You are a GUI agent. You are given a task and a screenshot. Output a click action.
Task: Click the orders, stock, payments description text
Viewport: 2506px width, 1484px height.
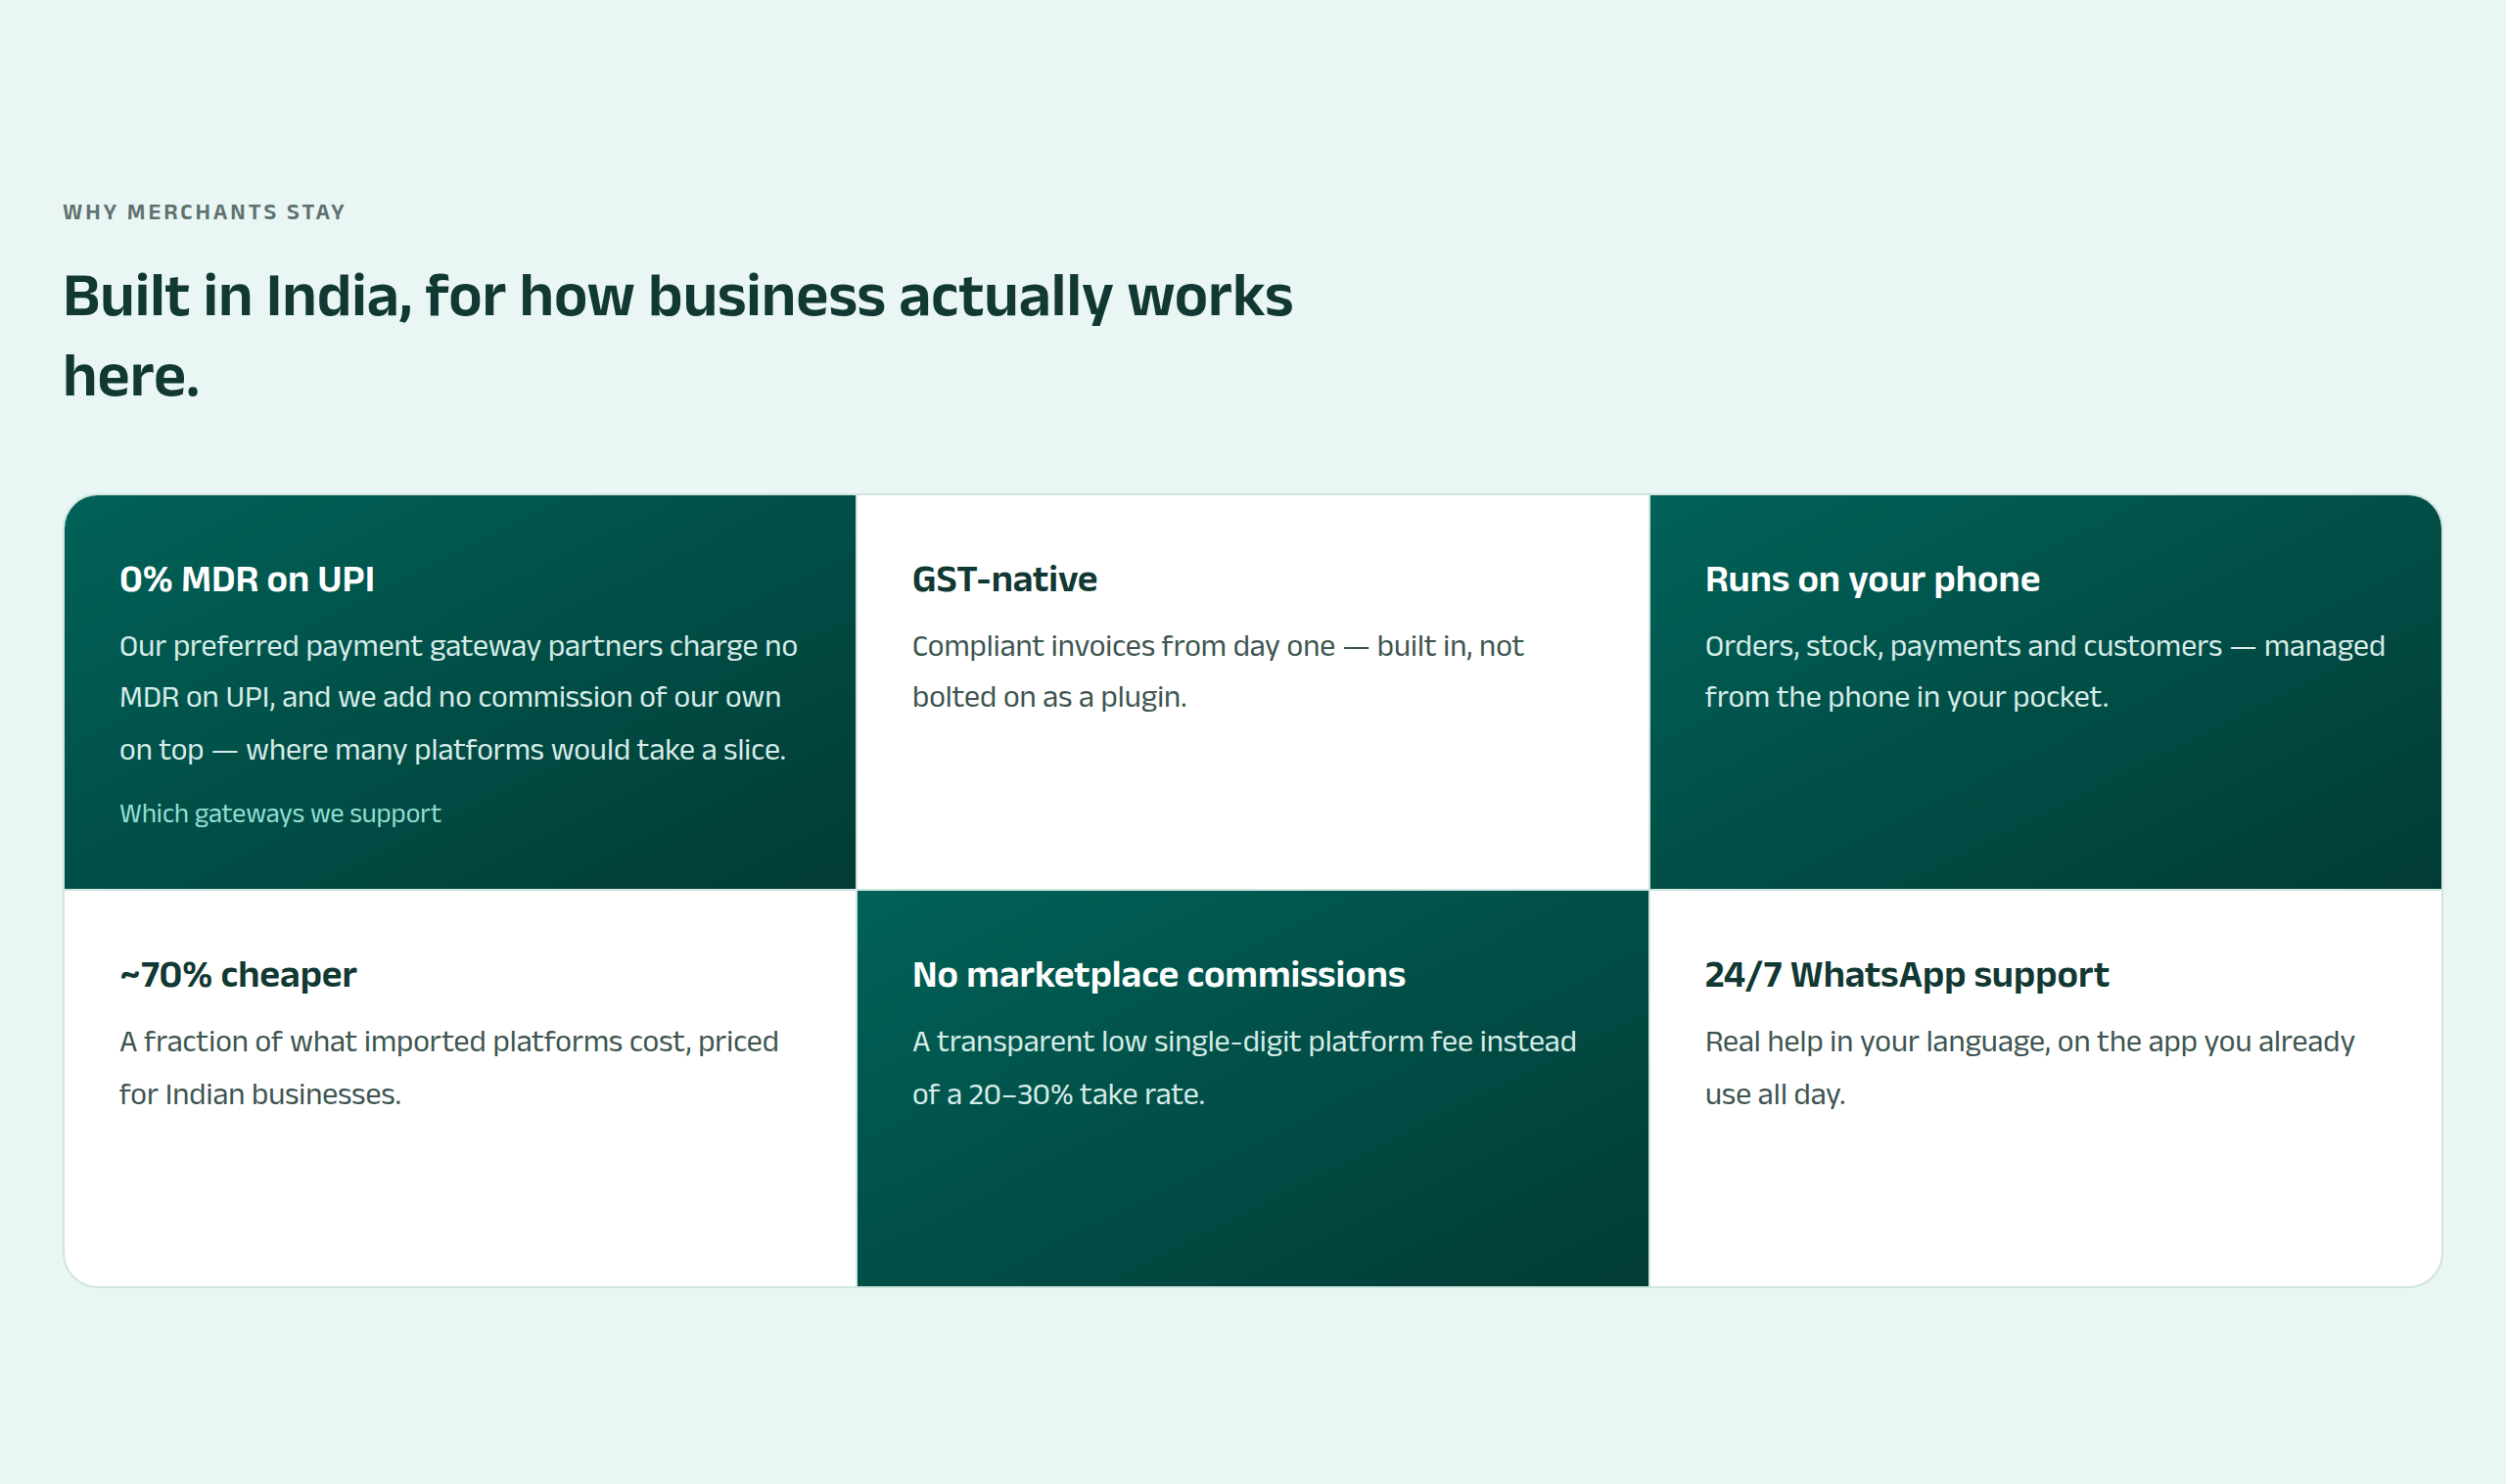click(x=2045, y=671)
